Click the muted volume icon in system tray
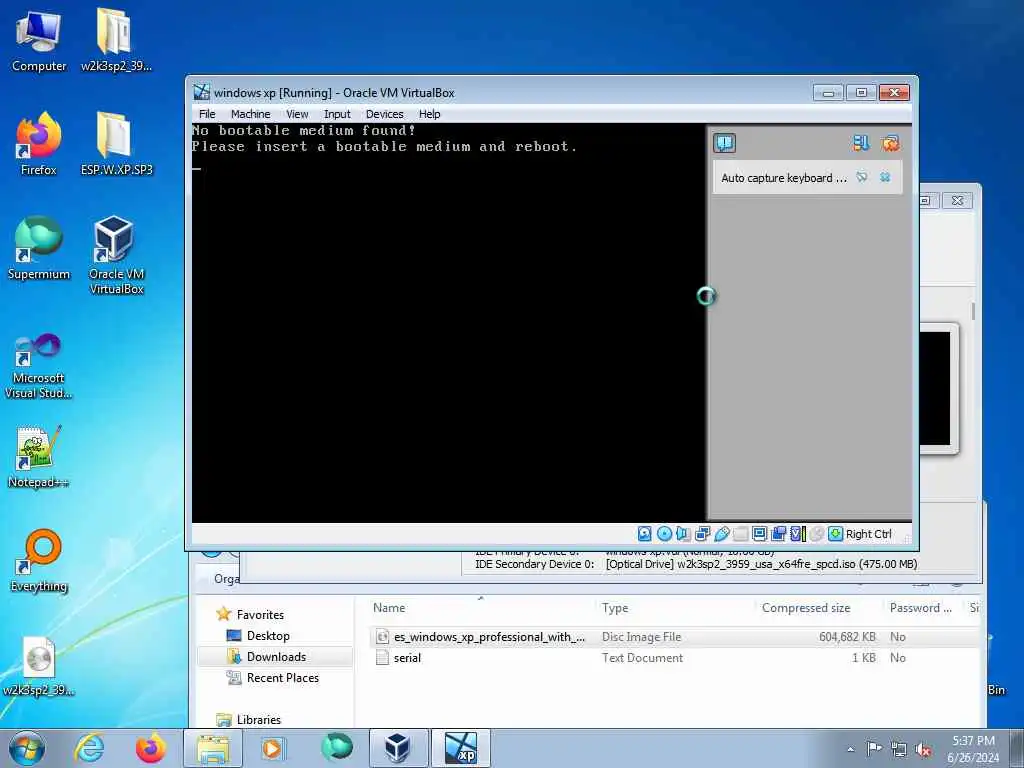Viewport: 1024px width, 768px height. pyautogui.click(x=923, y=749)
